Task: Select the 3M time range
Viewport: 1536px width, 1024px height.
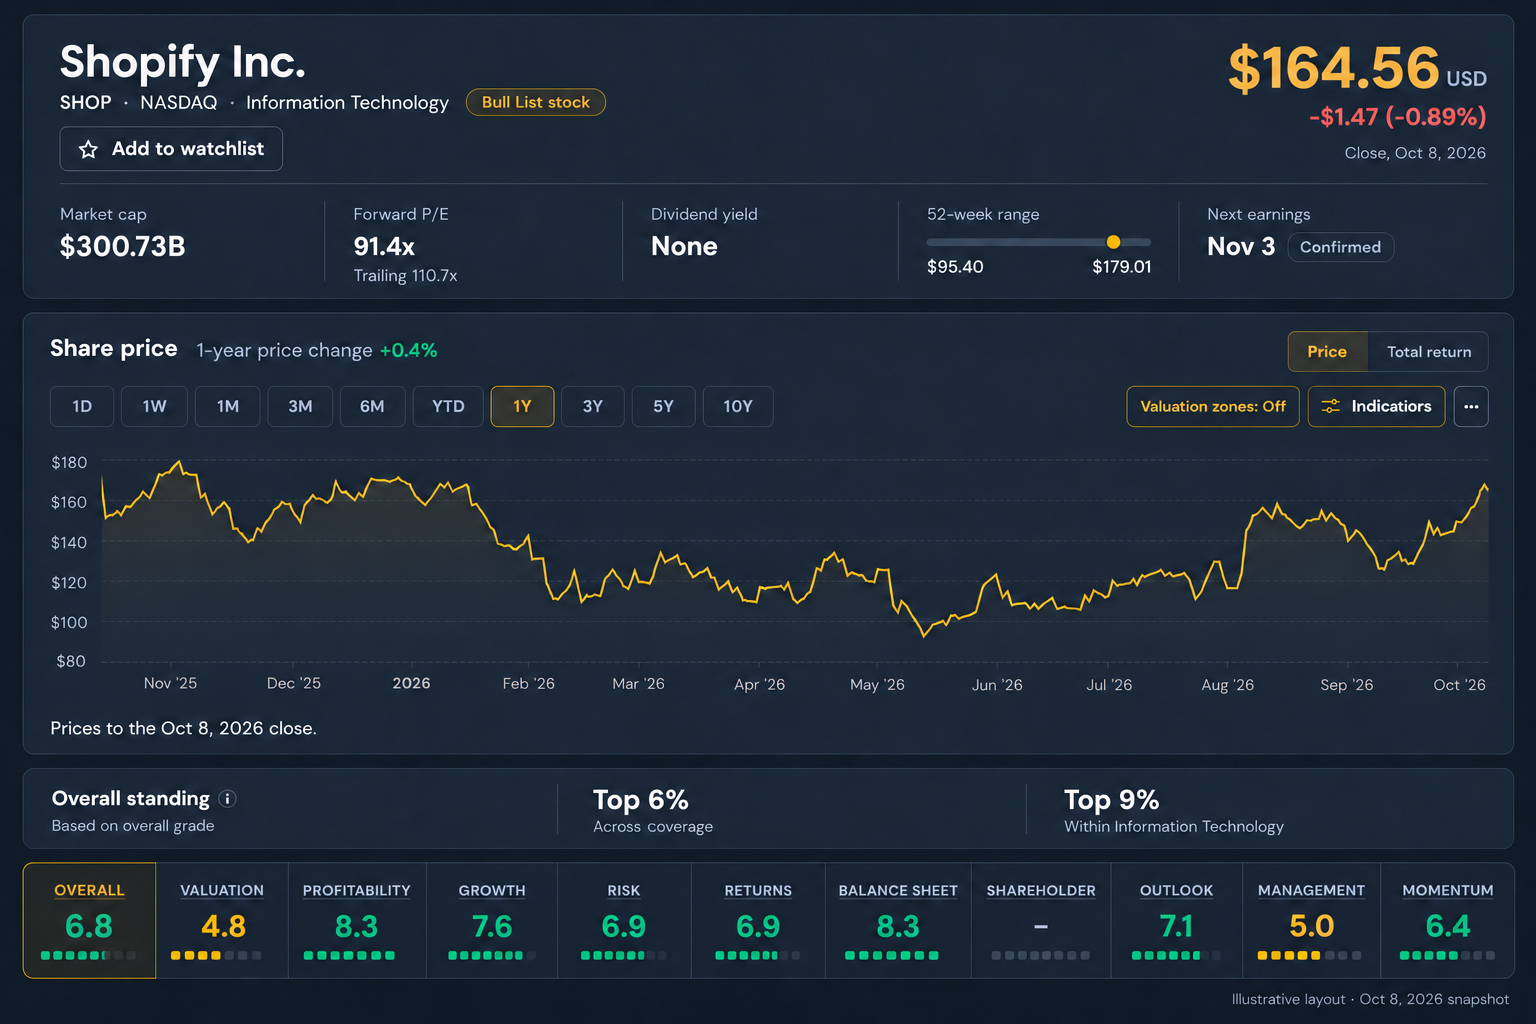Action: [300, 406]
